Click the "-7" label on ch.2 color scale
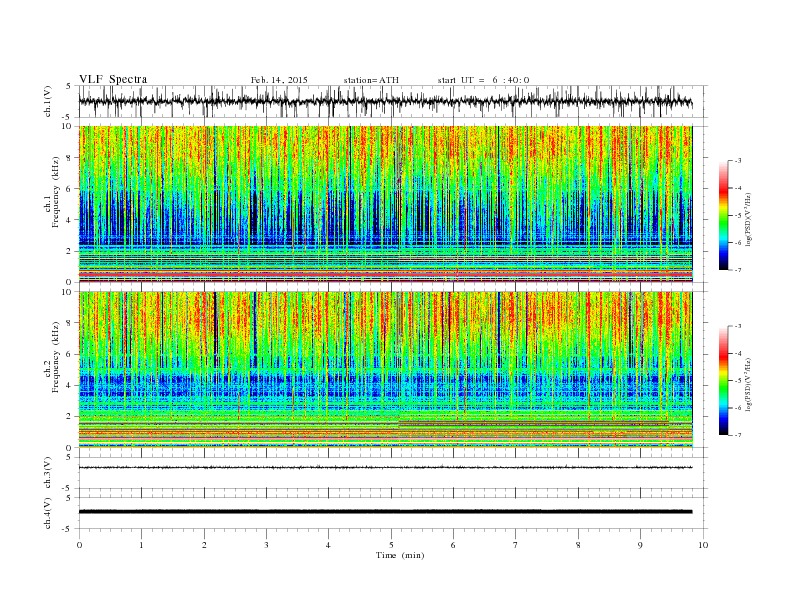792x612 pixels. click(x=737, y=435)
